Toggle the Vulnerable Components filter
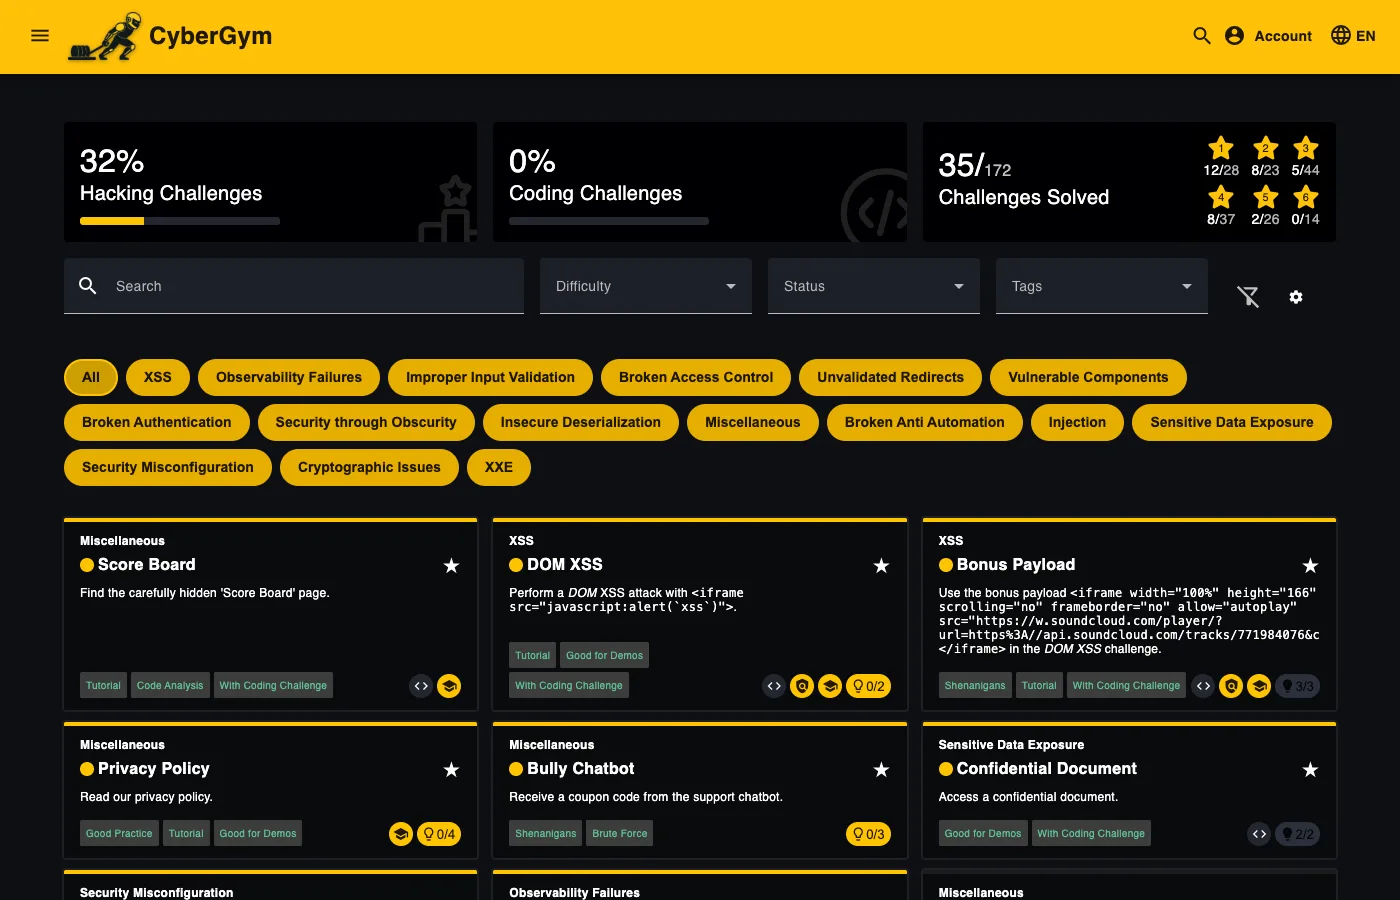Screen dimensions: 1400x900 1088,377
